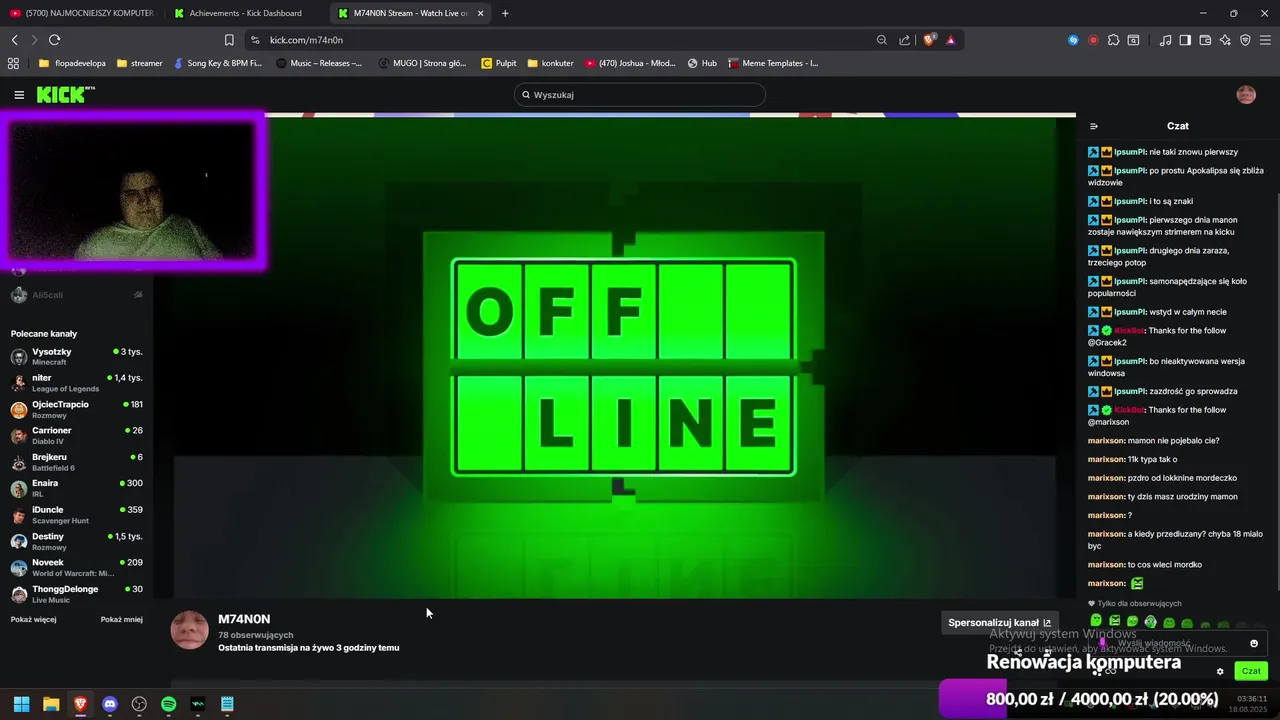Open the bookmarks apps grid icon
The image size is (1280, 720).
click(13, 63)
